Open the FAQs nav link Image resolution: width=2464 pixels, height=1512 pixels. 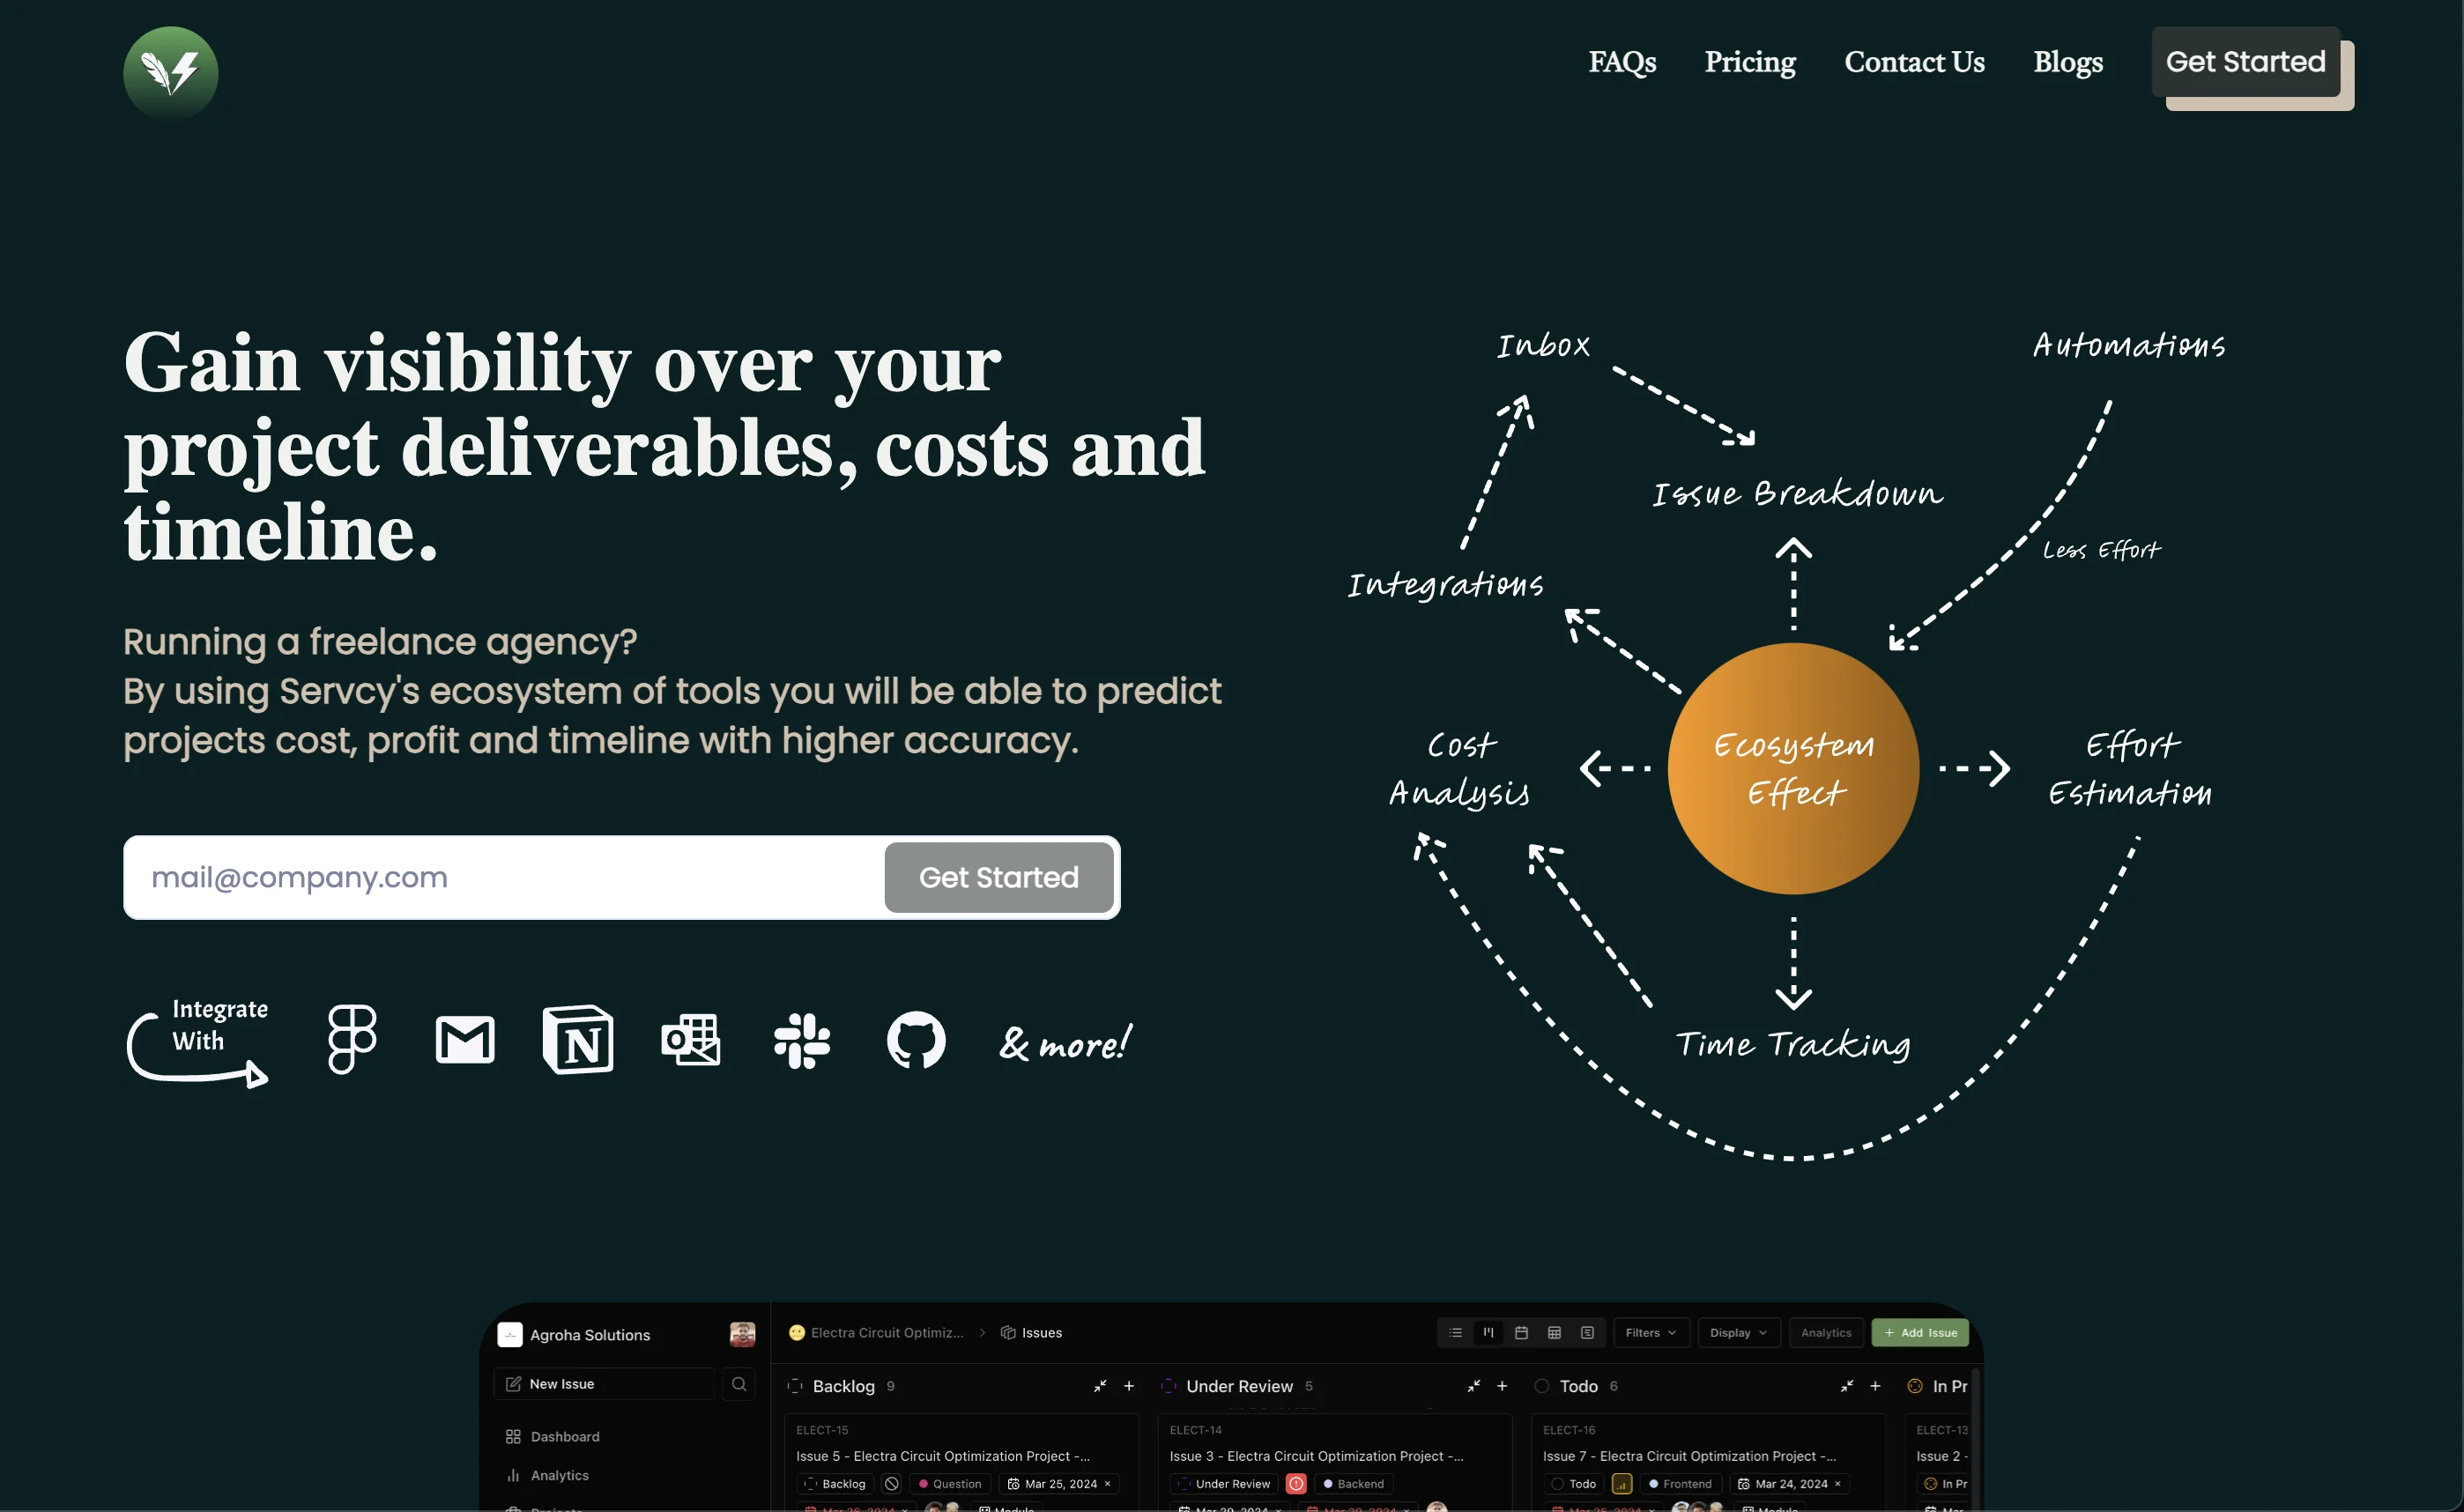click(1622, 62)
